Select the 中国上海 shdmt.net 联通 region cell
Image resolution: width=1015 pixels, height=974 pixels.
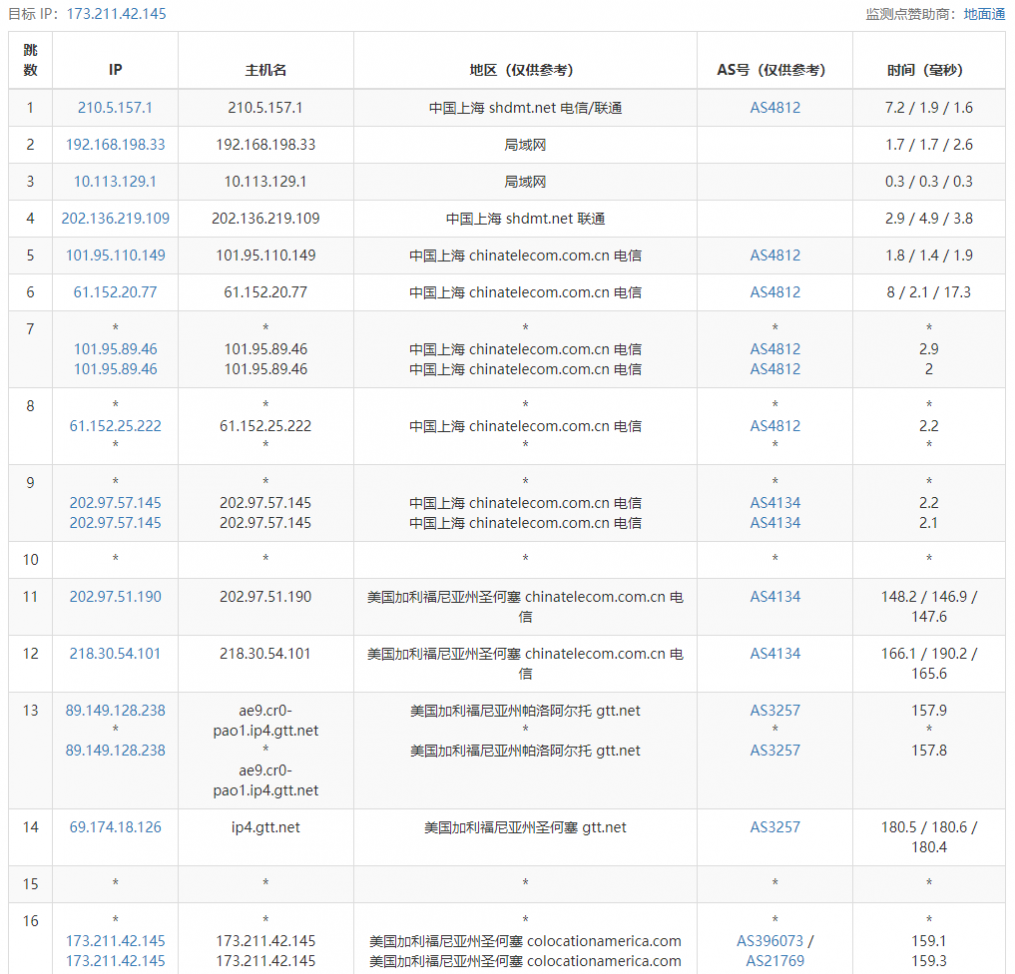[x=525, y=218]
